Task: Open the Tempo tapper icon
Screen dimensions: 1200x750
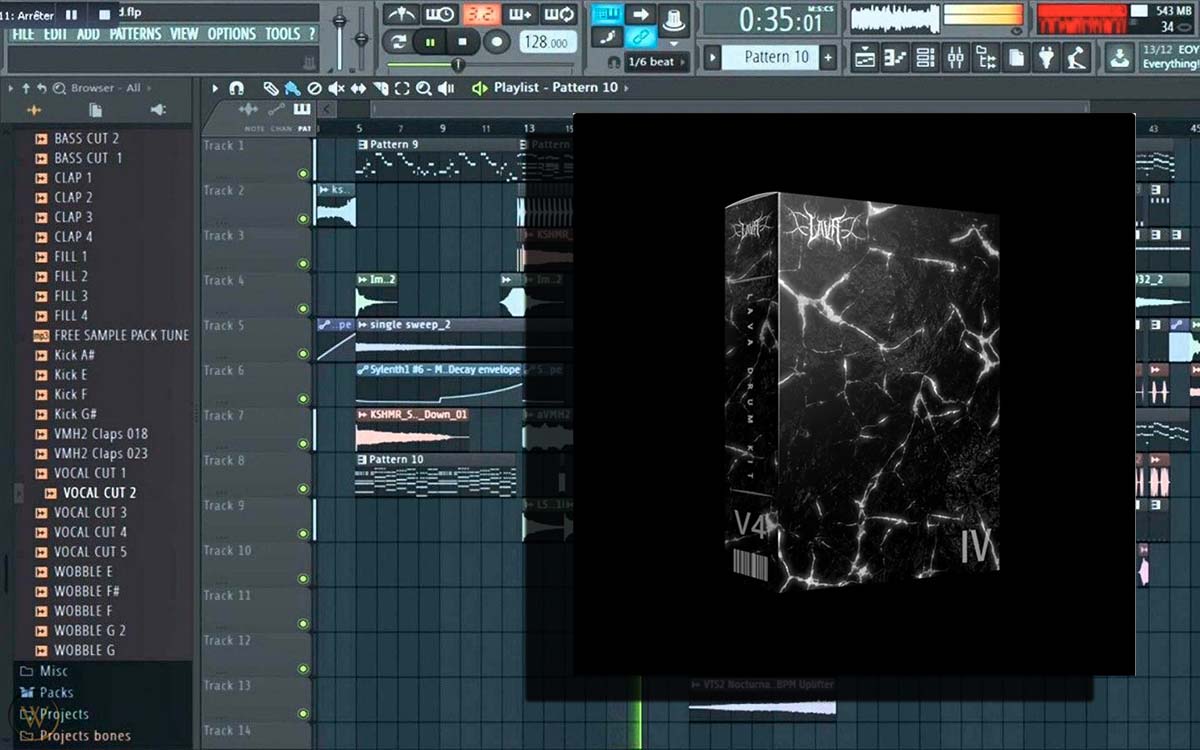Action: pos(1077,58)
